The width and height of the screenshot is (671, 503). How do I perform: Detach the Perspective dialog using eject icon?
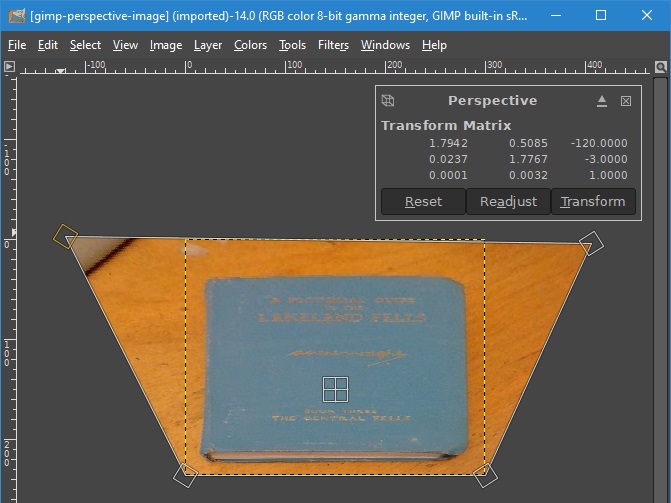tap(602, 101)
